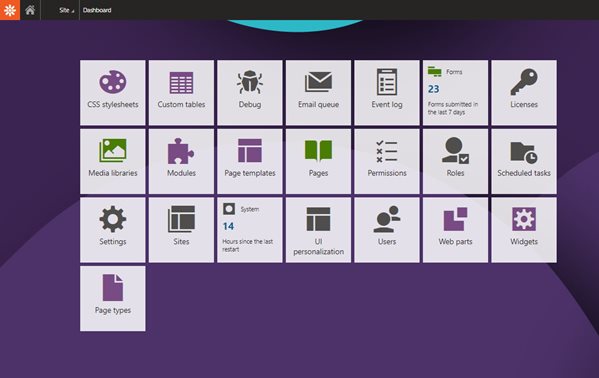Image resolution: width=599 pixels, height=378 pixels.
Task: Open the Sites tile
Action: [x=181, y=230]
